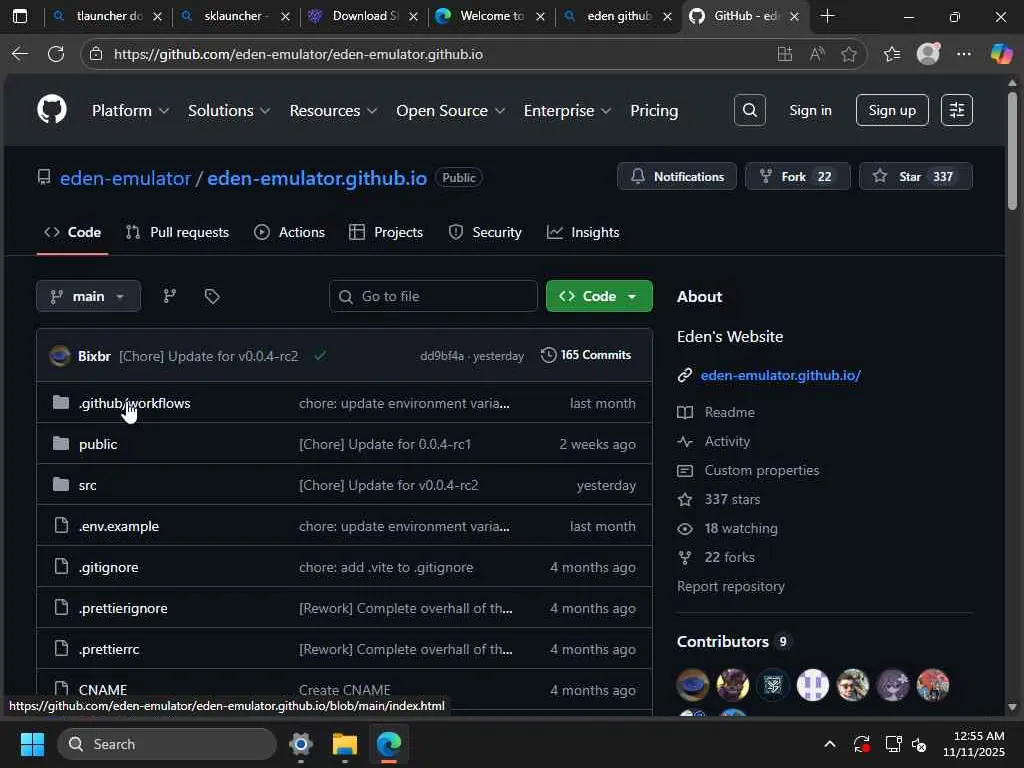Open File Explorer from the taskbar

point(345,744)
